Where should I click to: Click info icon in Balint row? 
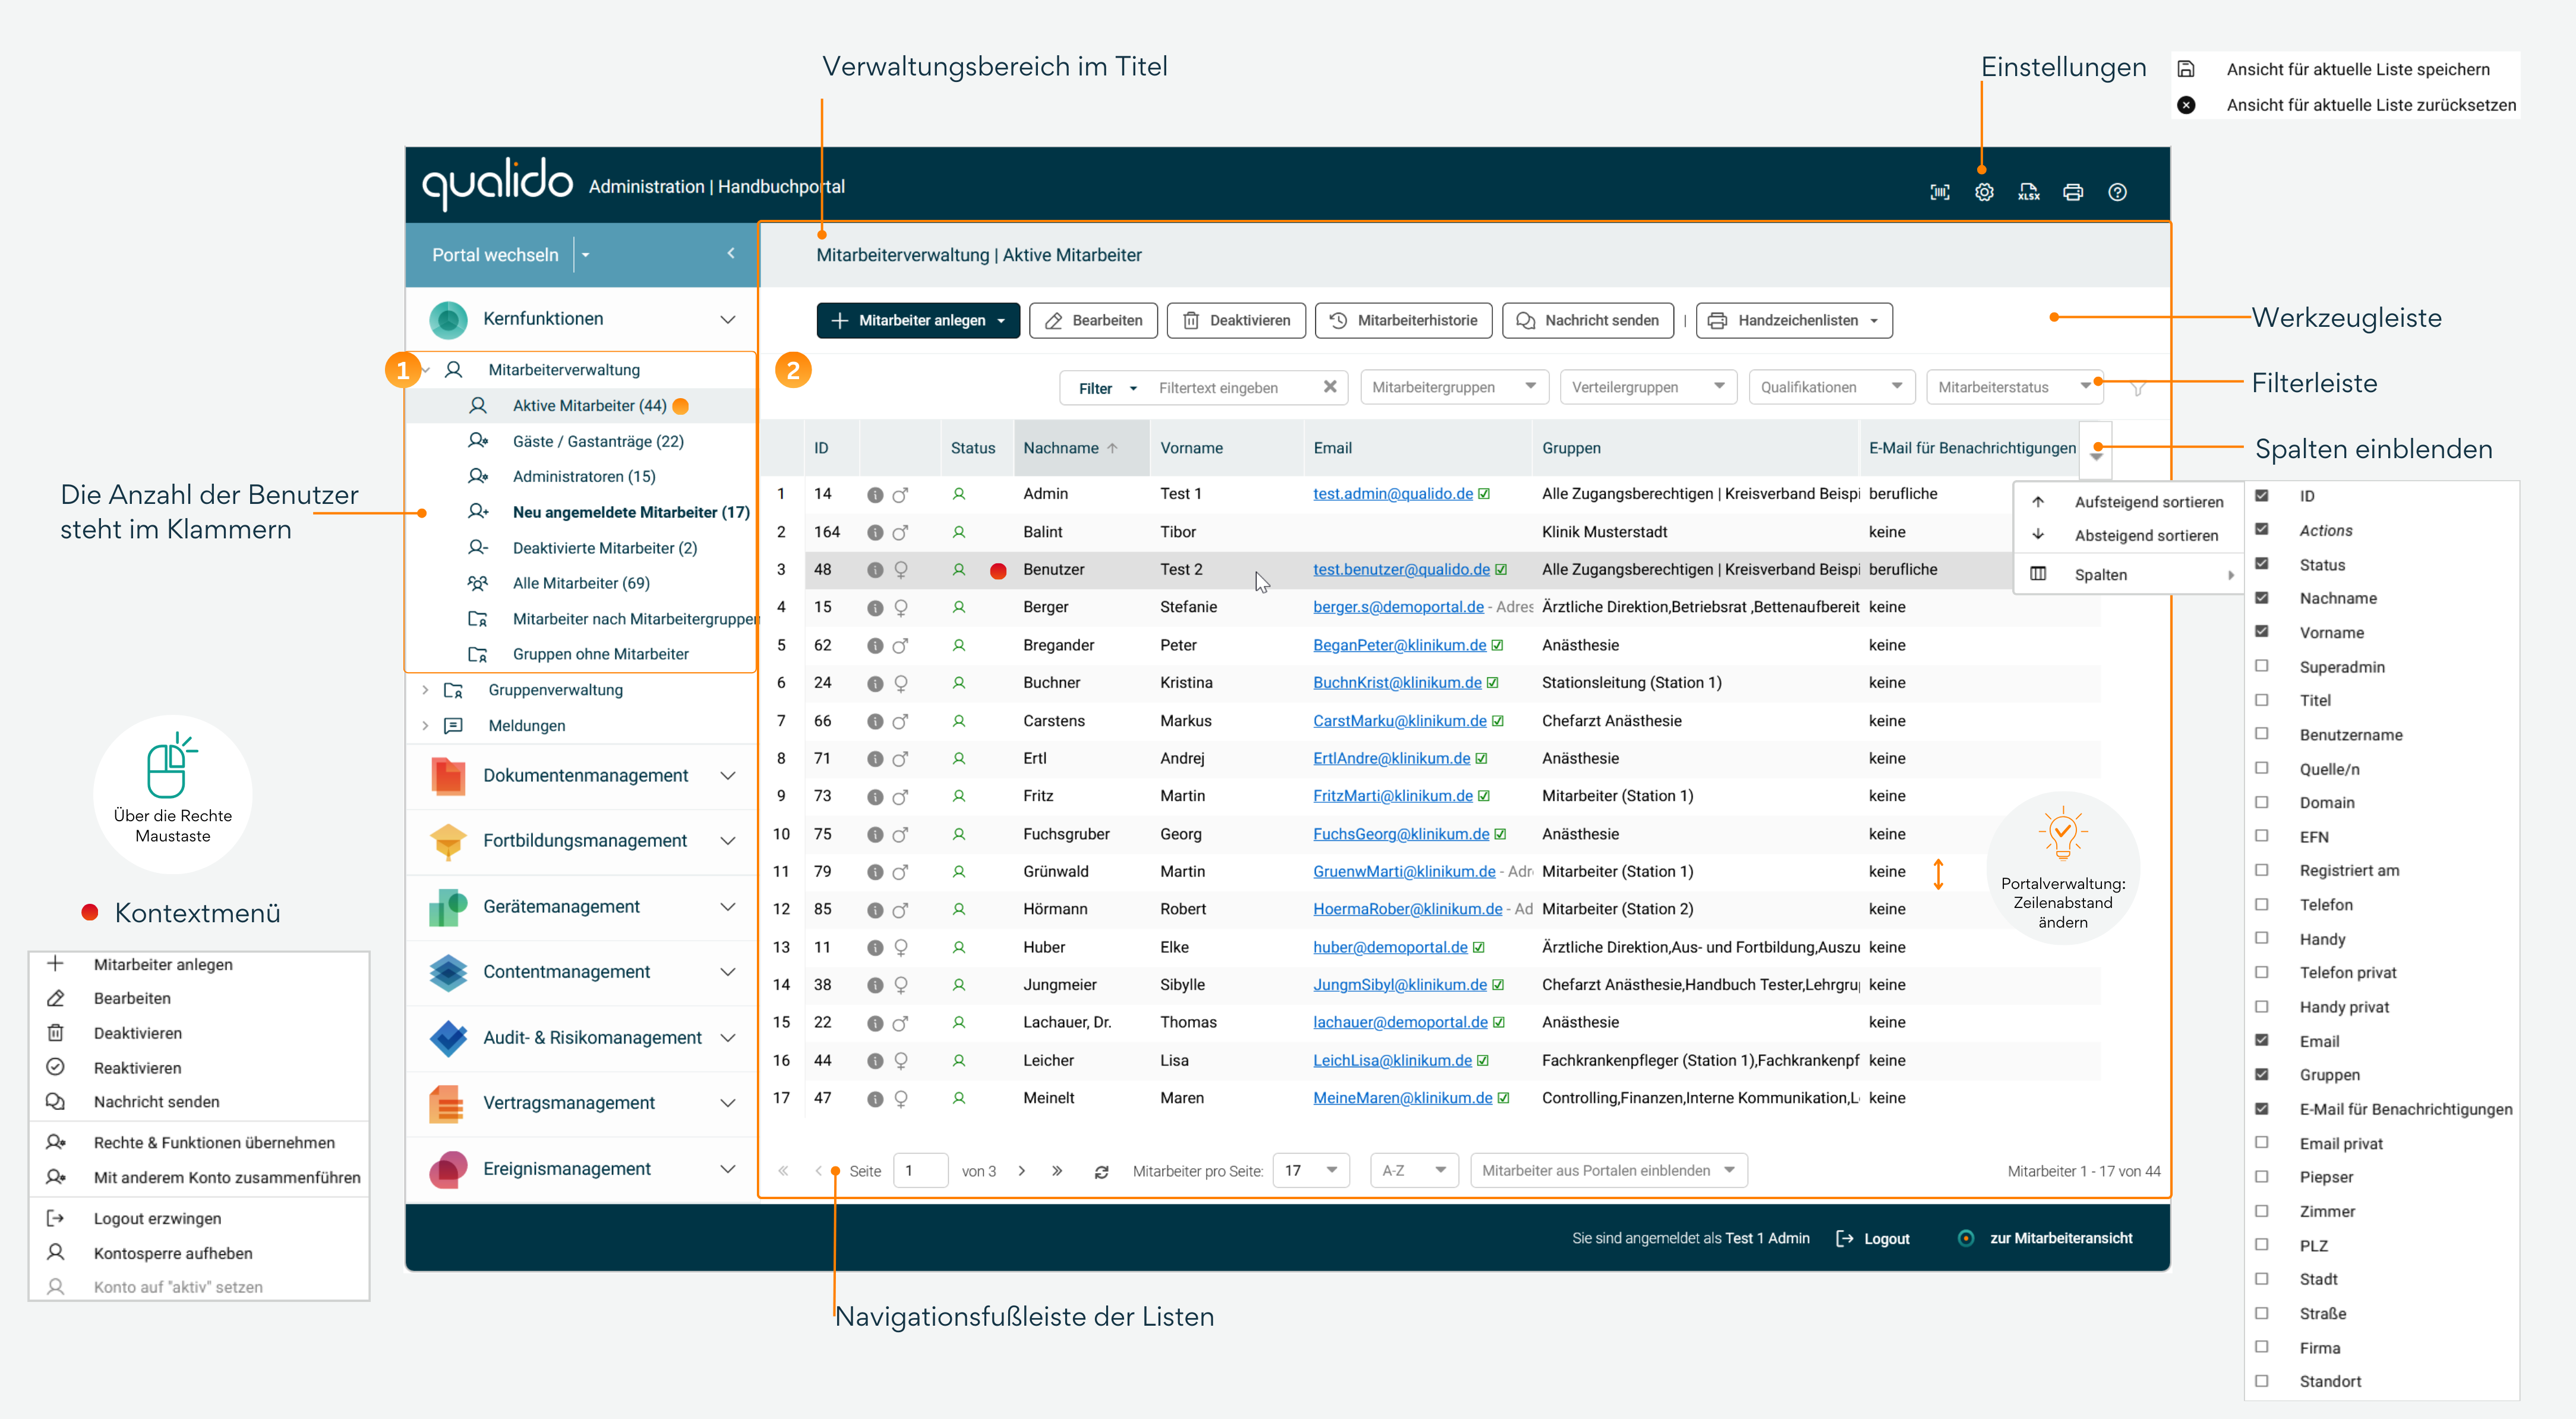click(875, 532)
